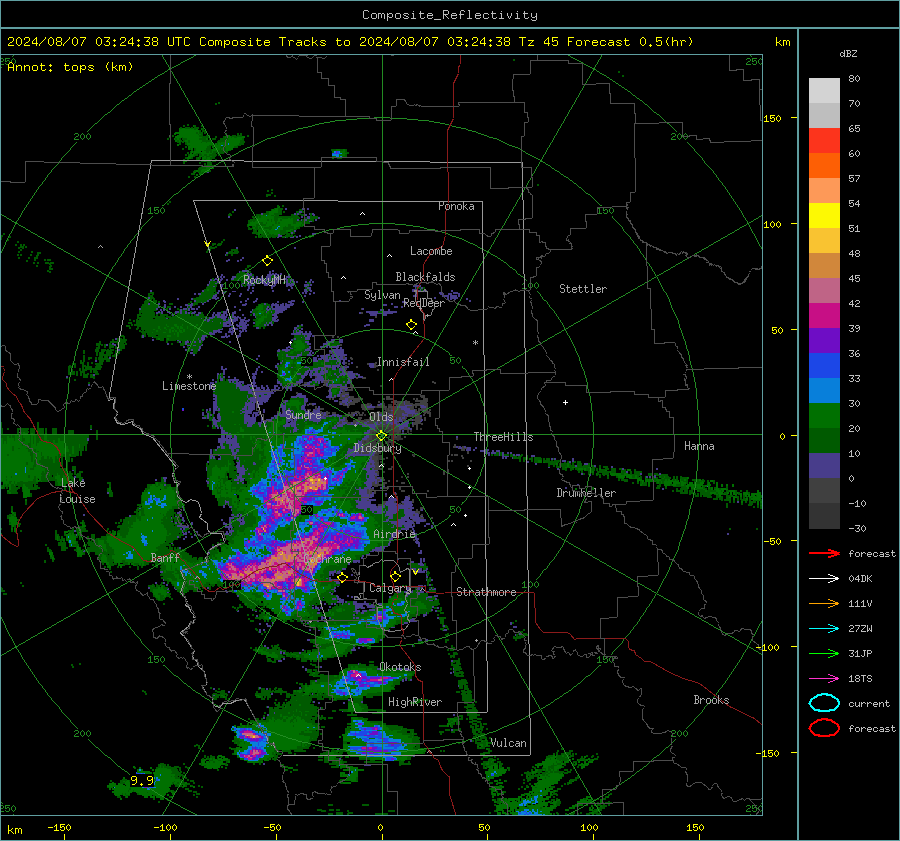The width and height of the screenshot is (900, 841).
Task: Select the bright yellow swatch in the dBZ scale
Action: click(x=824, y=216)
